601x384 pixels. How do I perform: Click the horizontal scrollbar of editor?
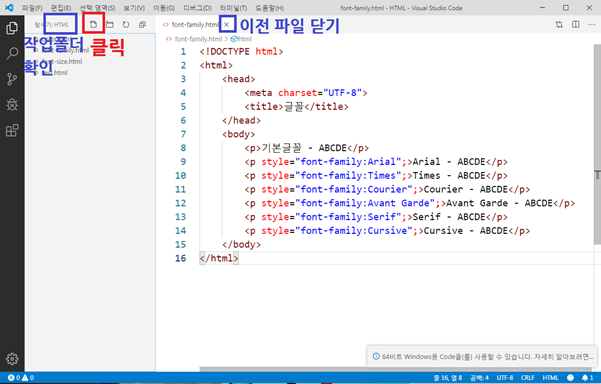click(x=396, y=369)
